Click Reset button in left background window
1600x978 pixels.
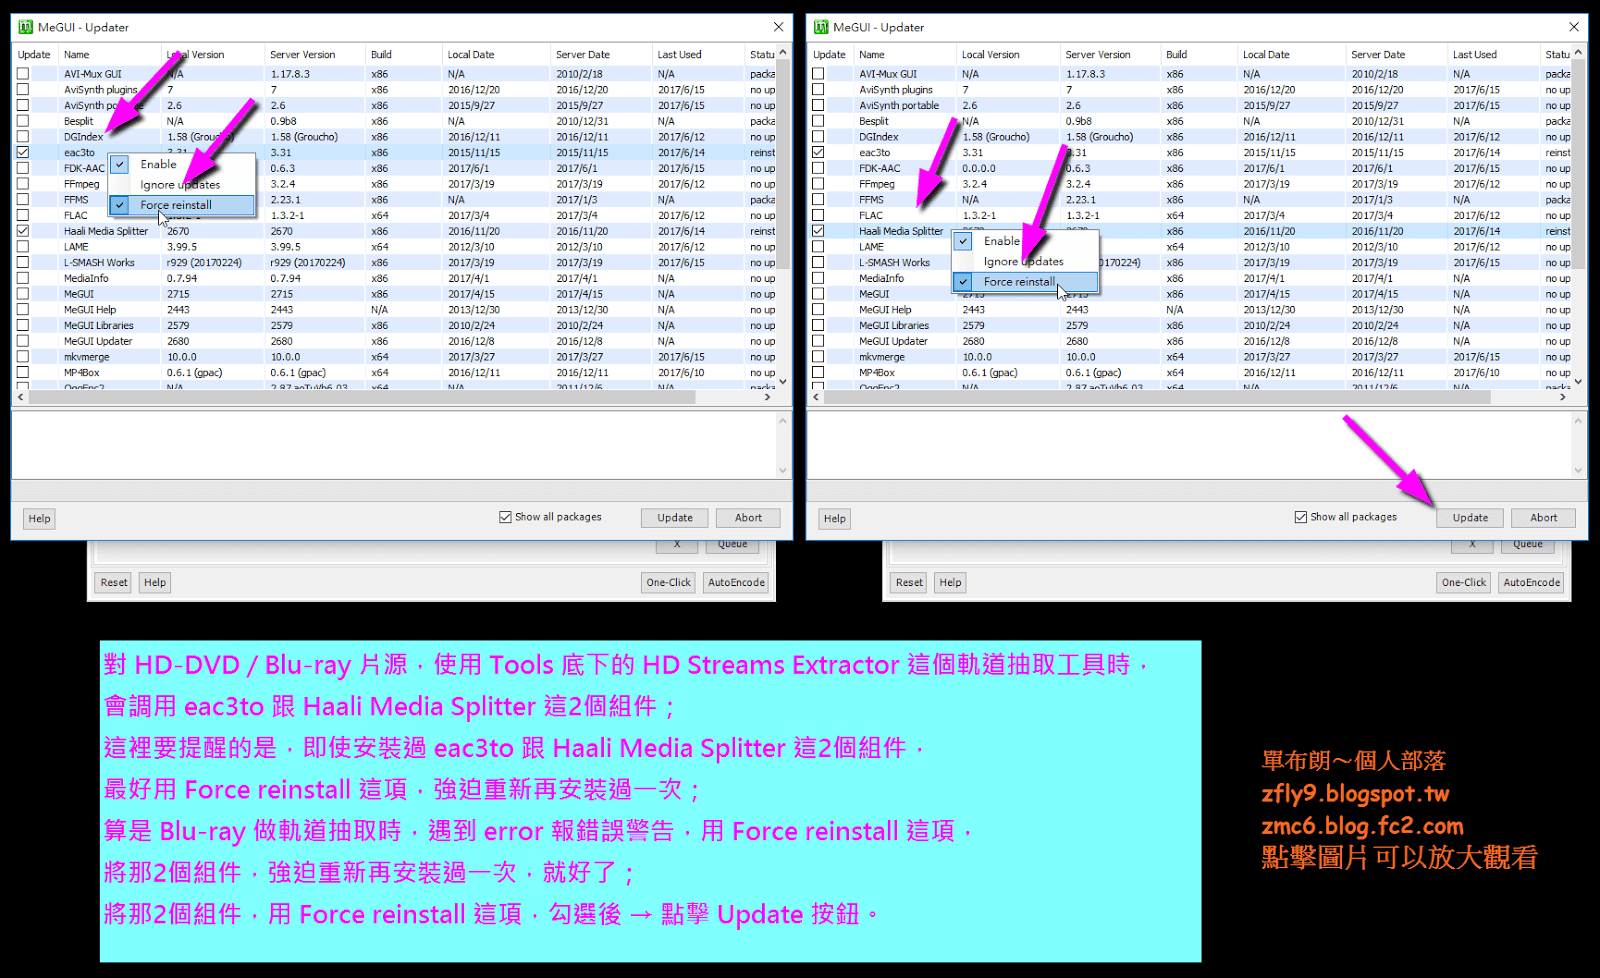coord(114,582)
